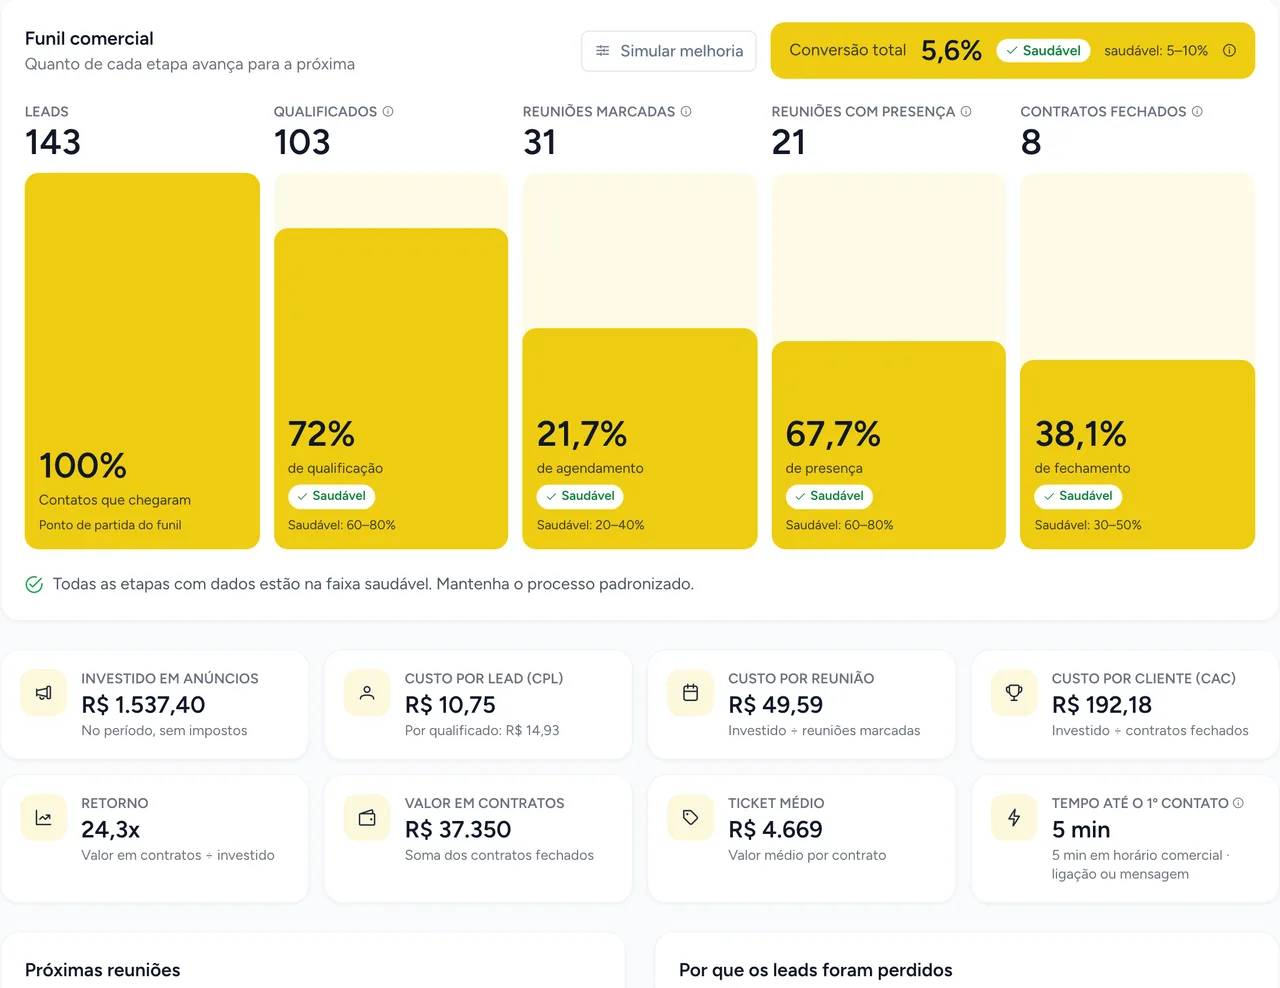The image size is (1280, 988).
Task: Select the 100% Leads funnel bar
Action: [142, 361]
